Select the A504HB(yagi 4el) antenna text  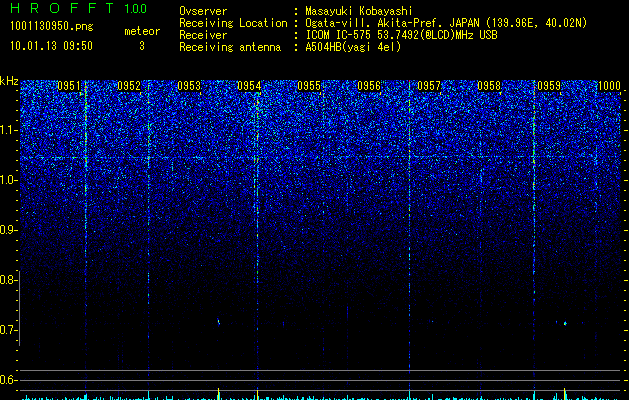point(353,47)
